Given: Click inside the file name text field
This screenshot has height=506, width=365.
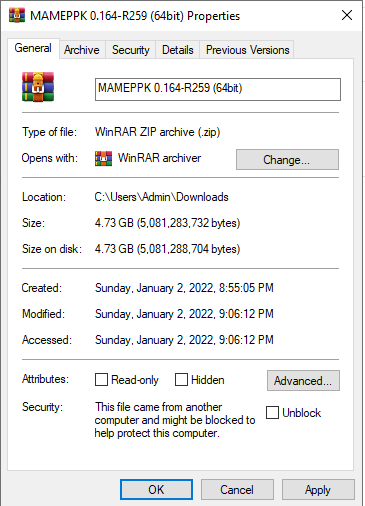Looking at the screenshot, I should coord(218,89).
